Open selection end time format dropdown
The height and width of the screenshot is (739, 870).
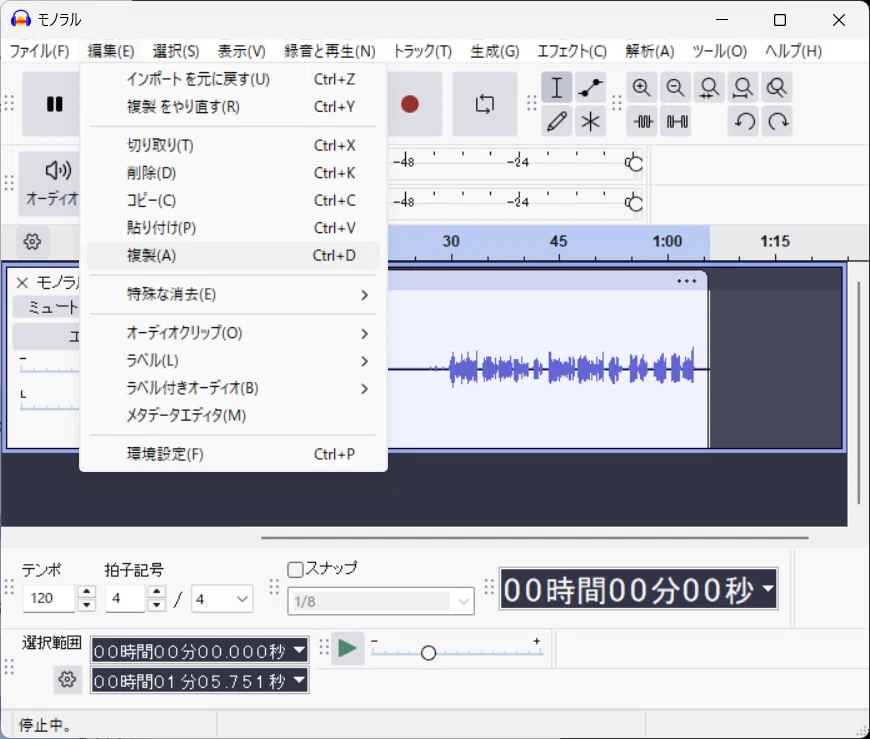point(299,680)
